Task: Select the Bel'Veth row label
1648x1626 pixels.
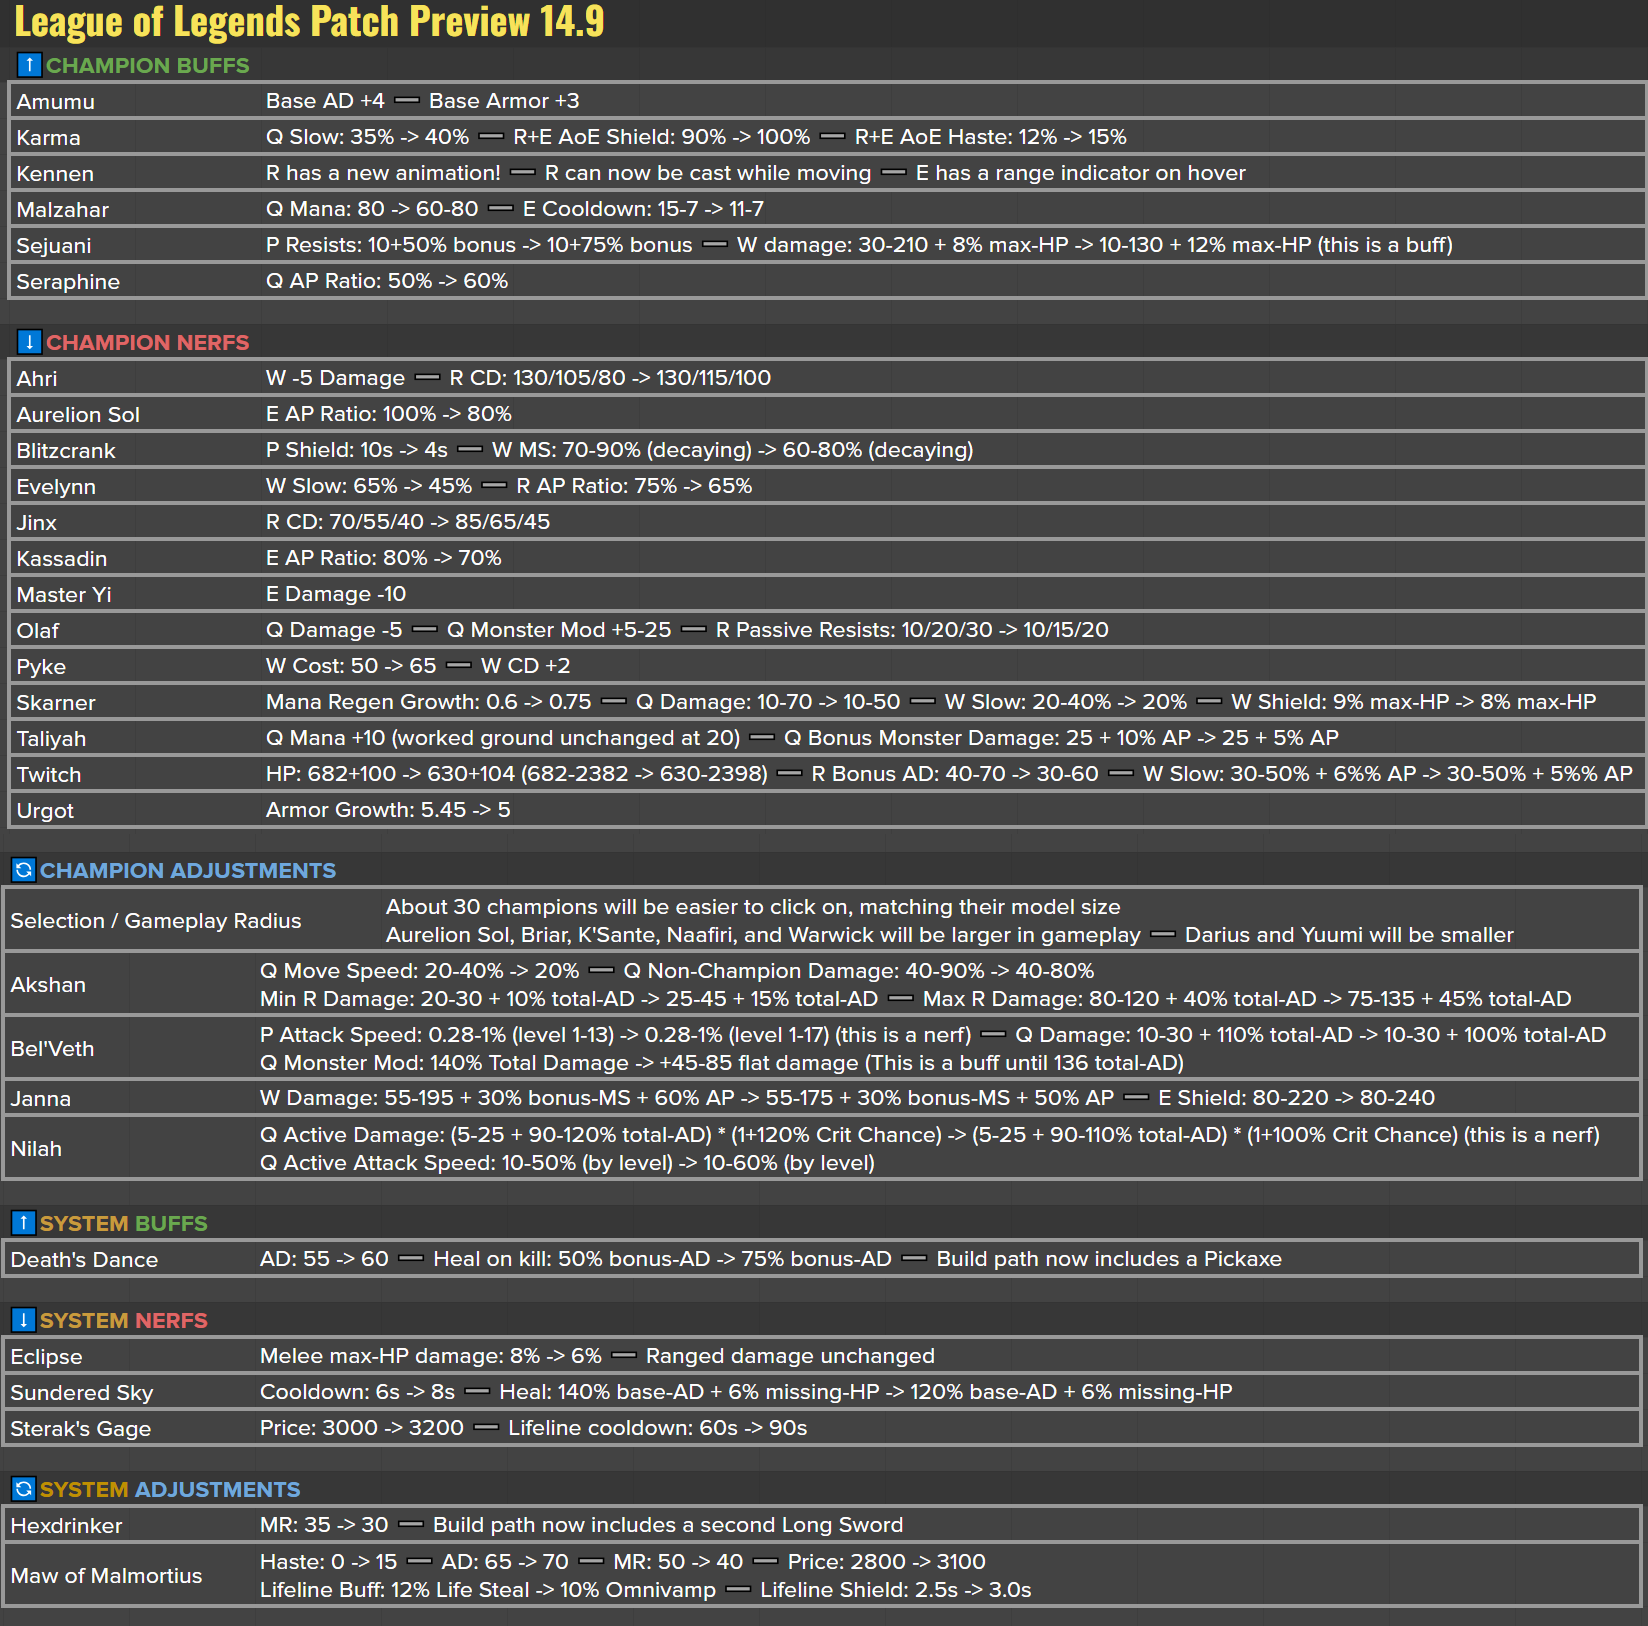Action: pyautogui.click(x=52, y=1049)
